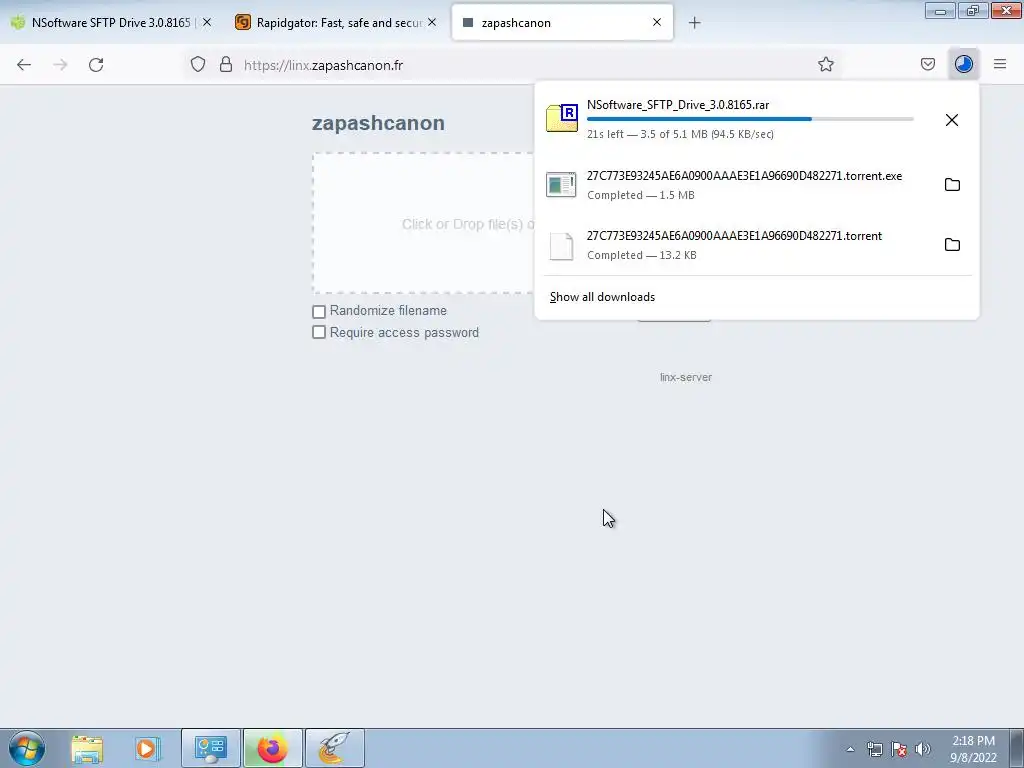Click the zapashcanon page heading link

tap(378, 123)
